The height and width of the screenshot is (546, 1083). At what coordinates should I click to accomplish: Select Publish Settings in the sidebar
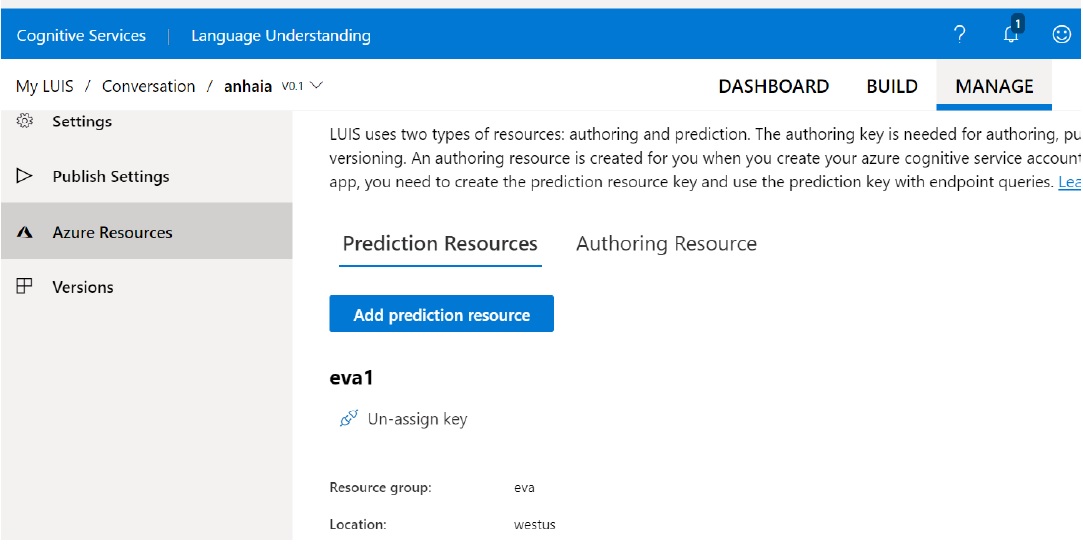111,176
